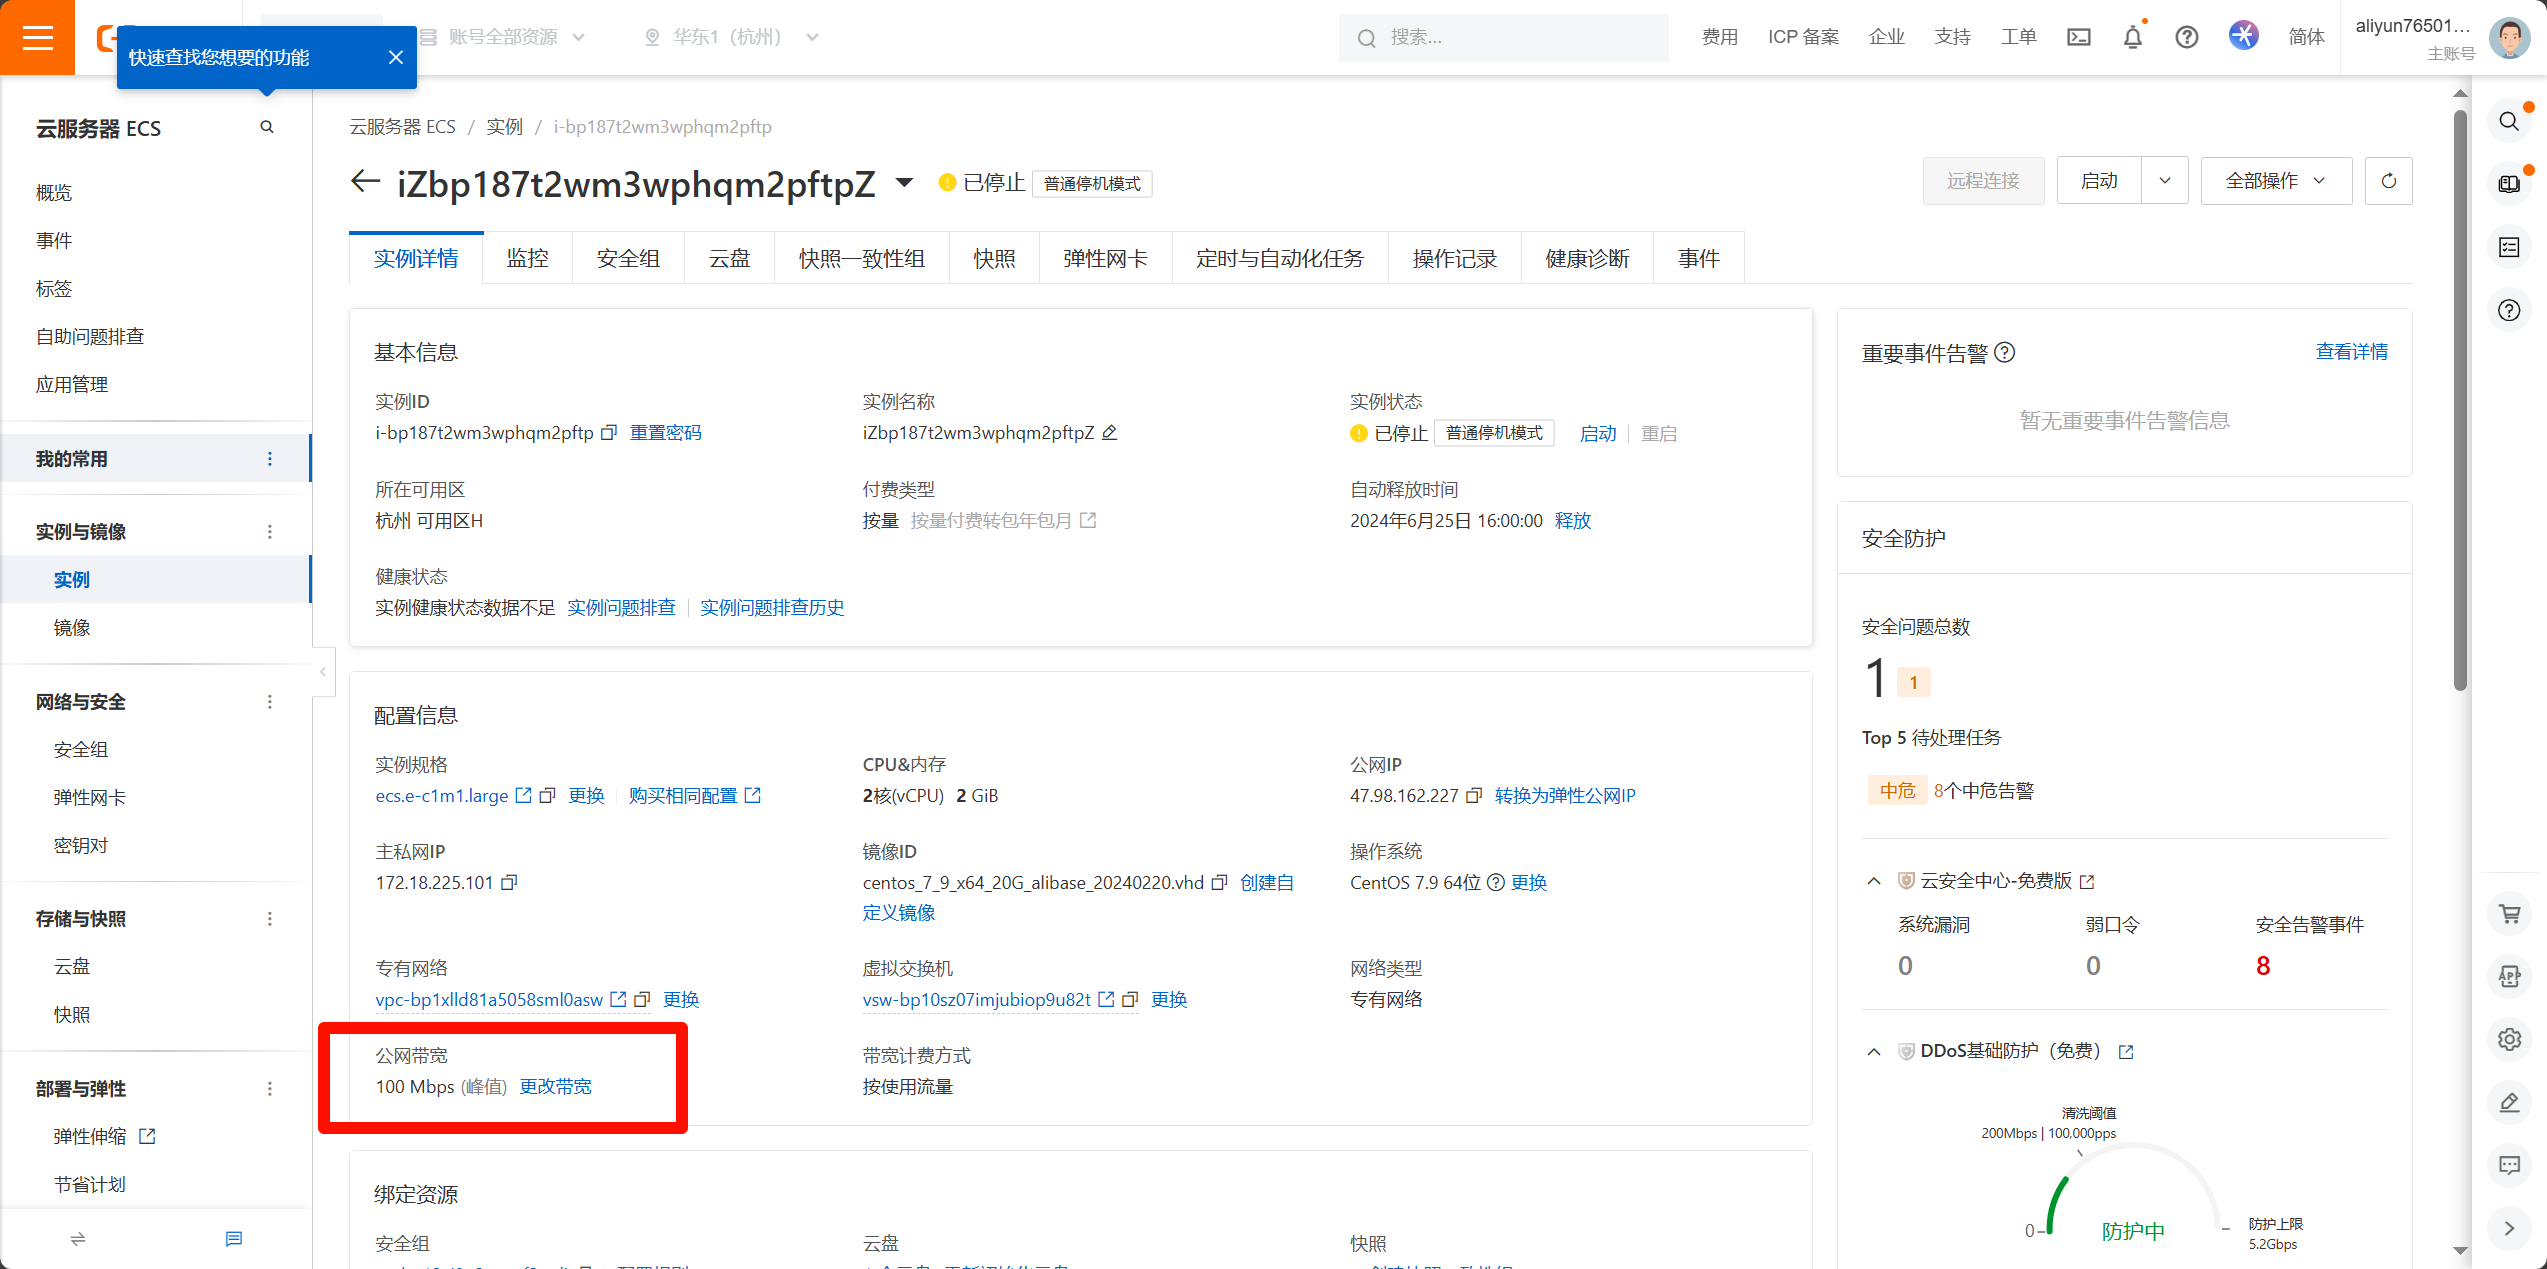Screen dimensions: 2547x1269
Task: Open the hamburger main menu
Action: click(37, 37)
